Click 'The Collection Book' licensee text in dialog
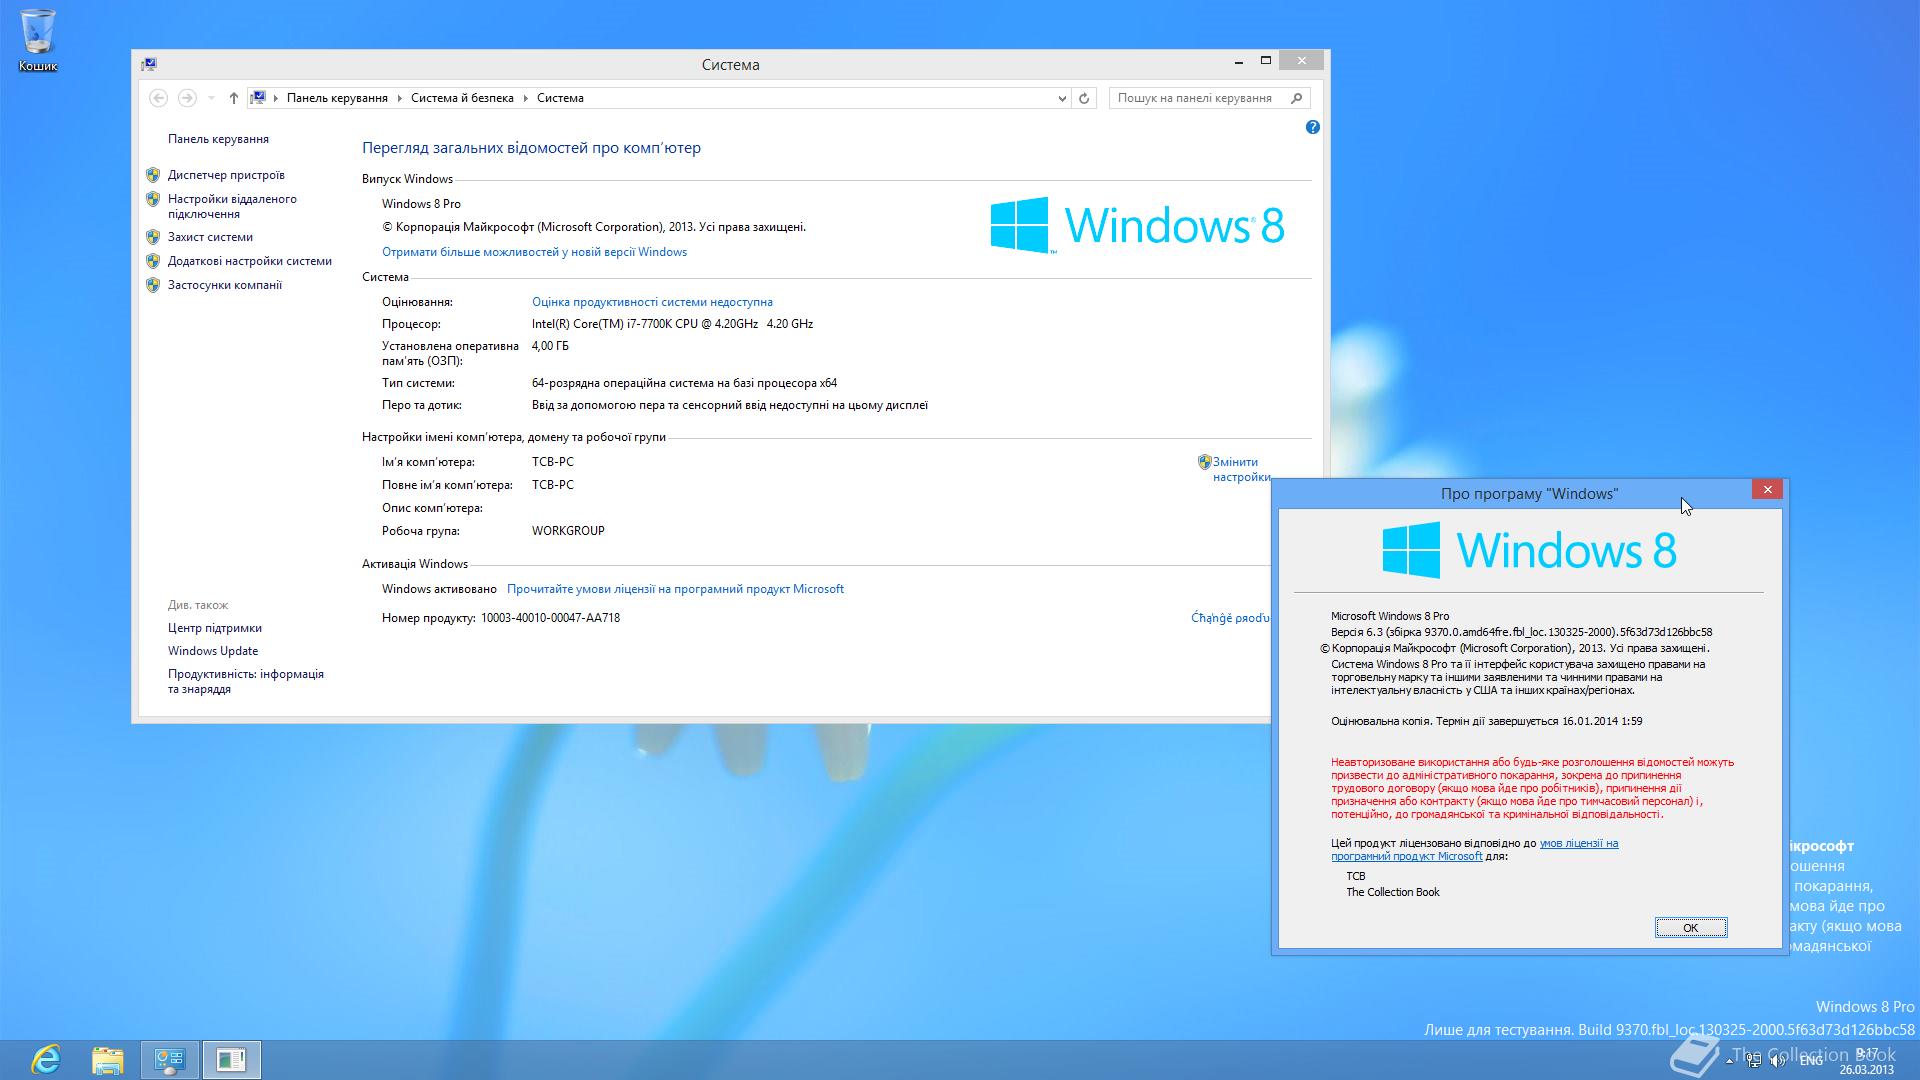The image size is (1920, 1080). 1392,892
